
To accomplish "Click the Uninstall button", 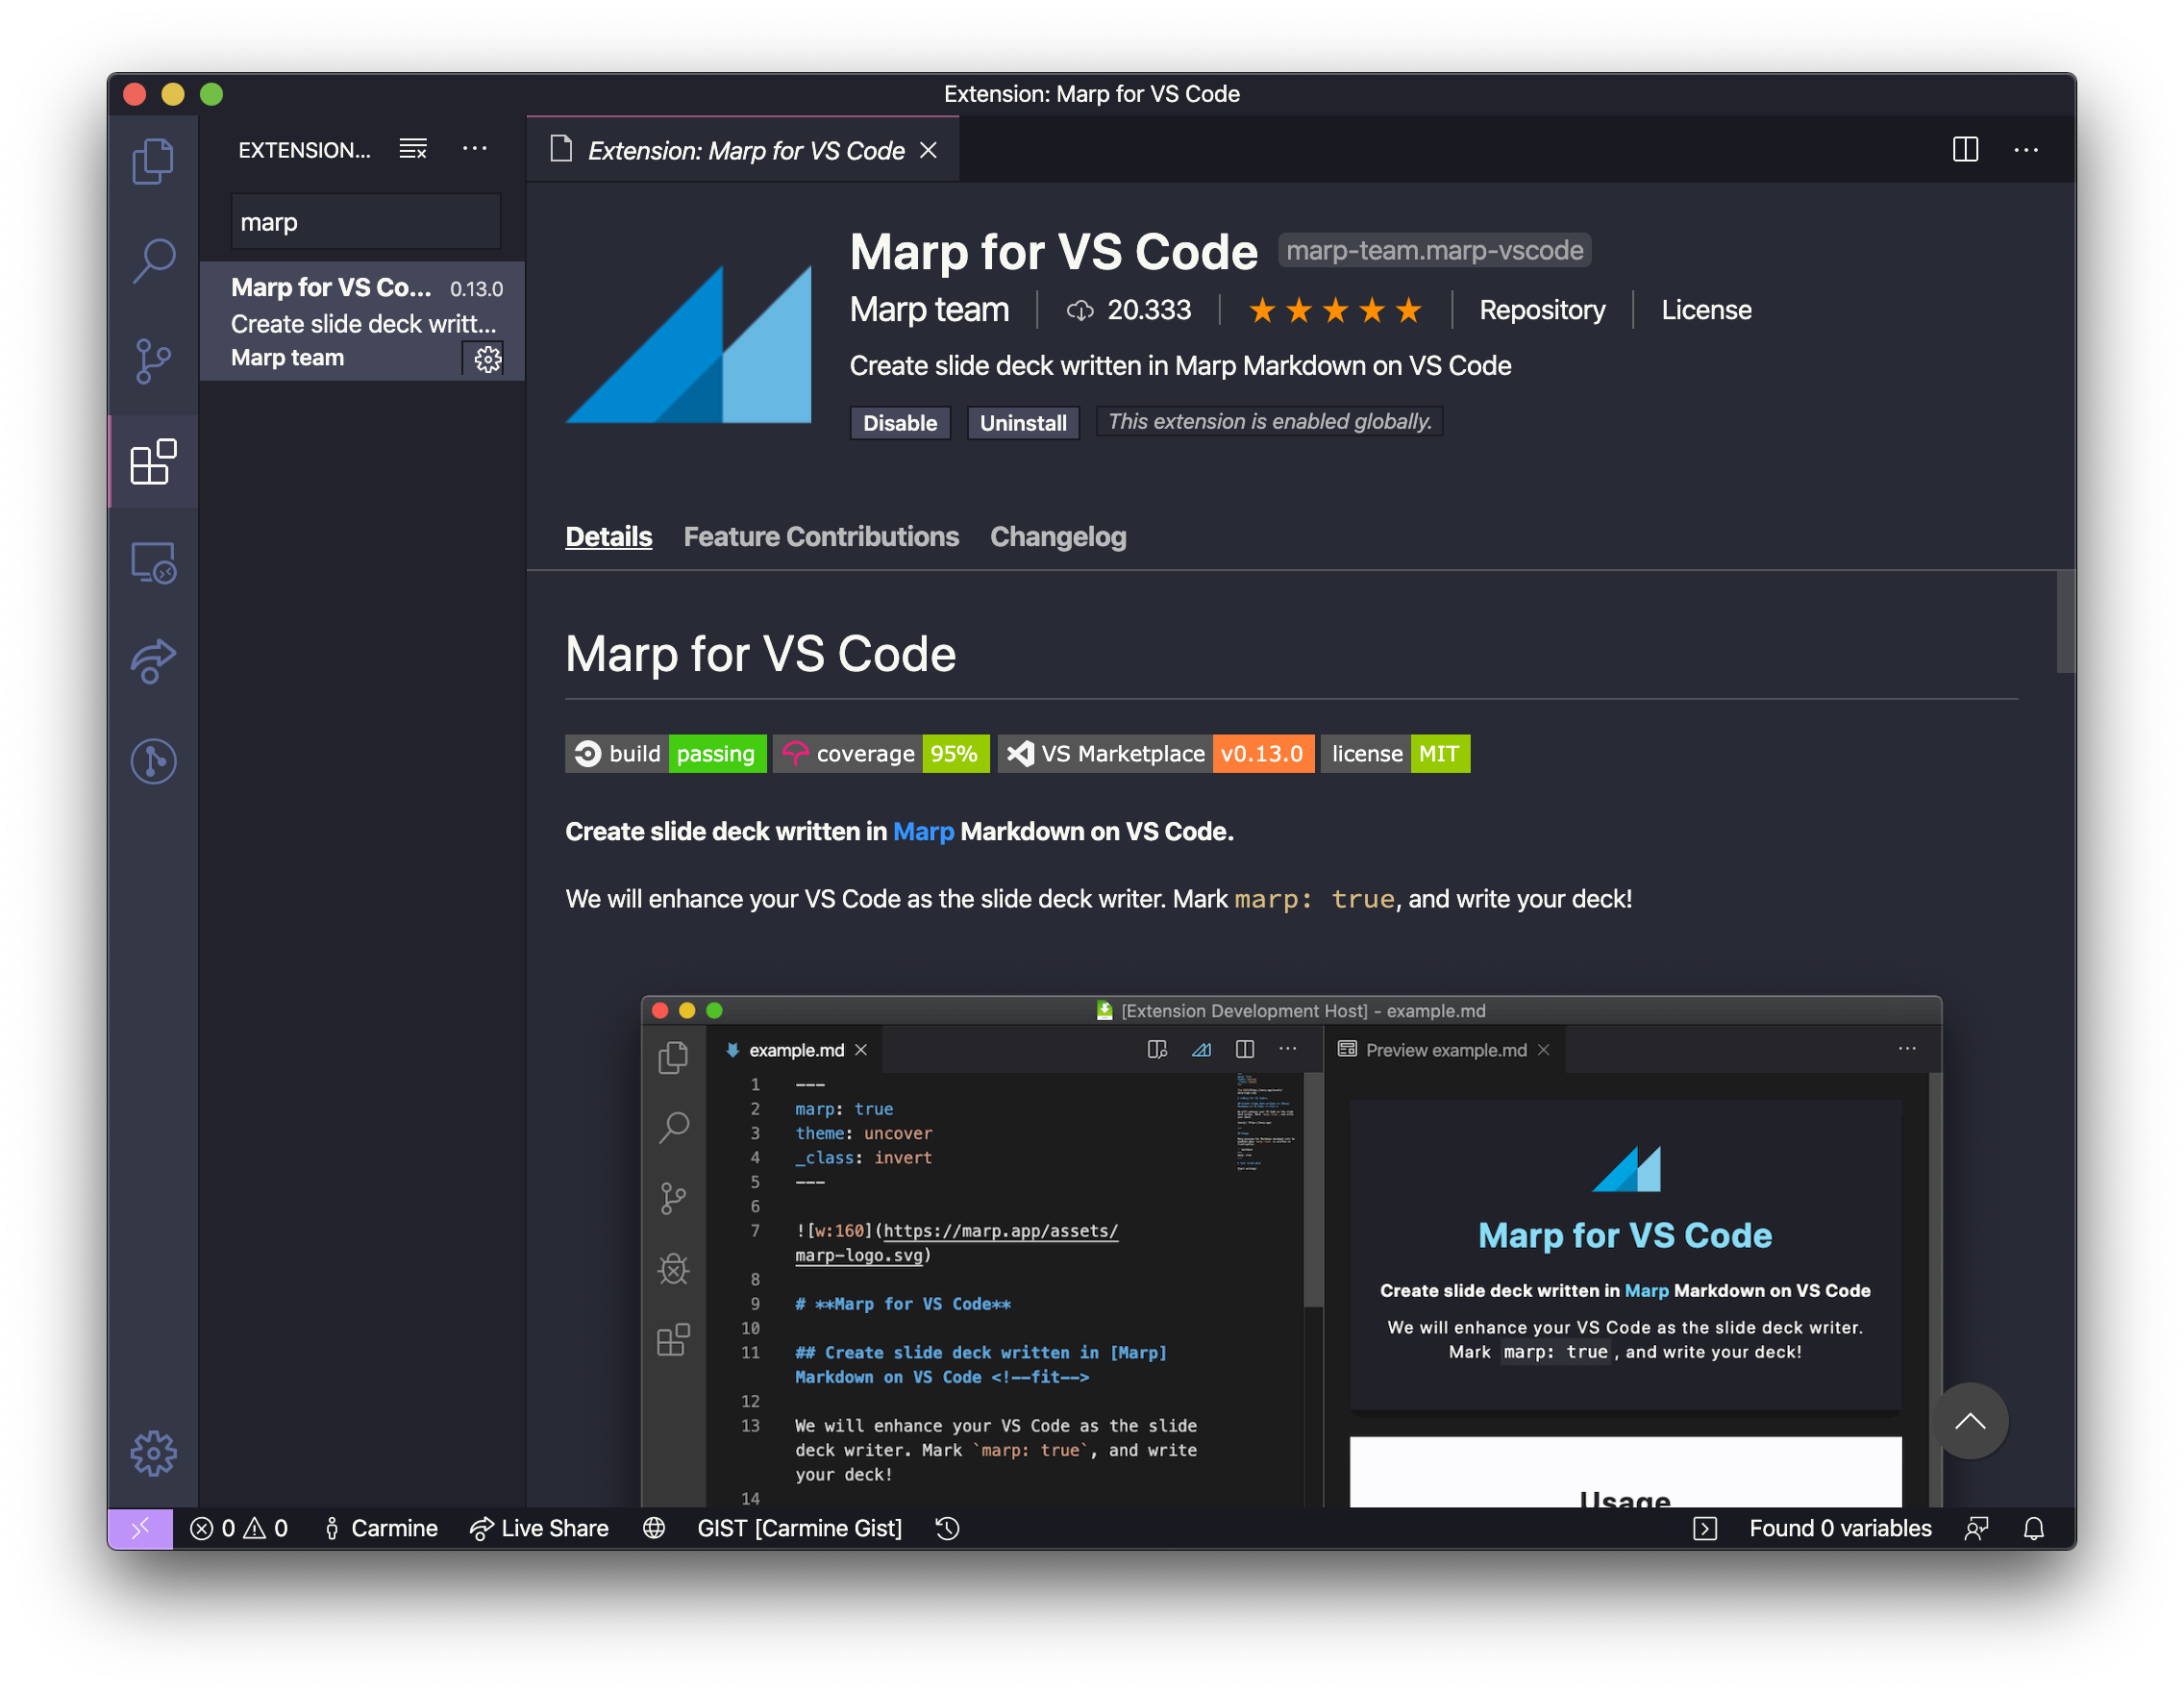I will point(1022,422).
